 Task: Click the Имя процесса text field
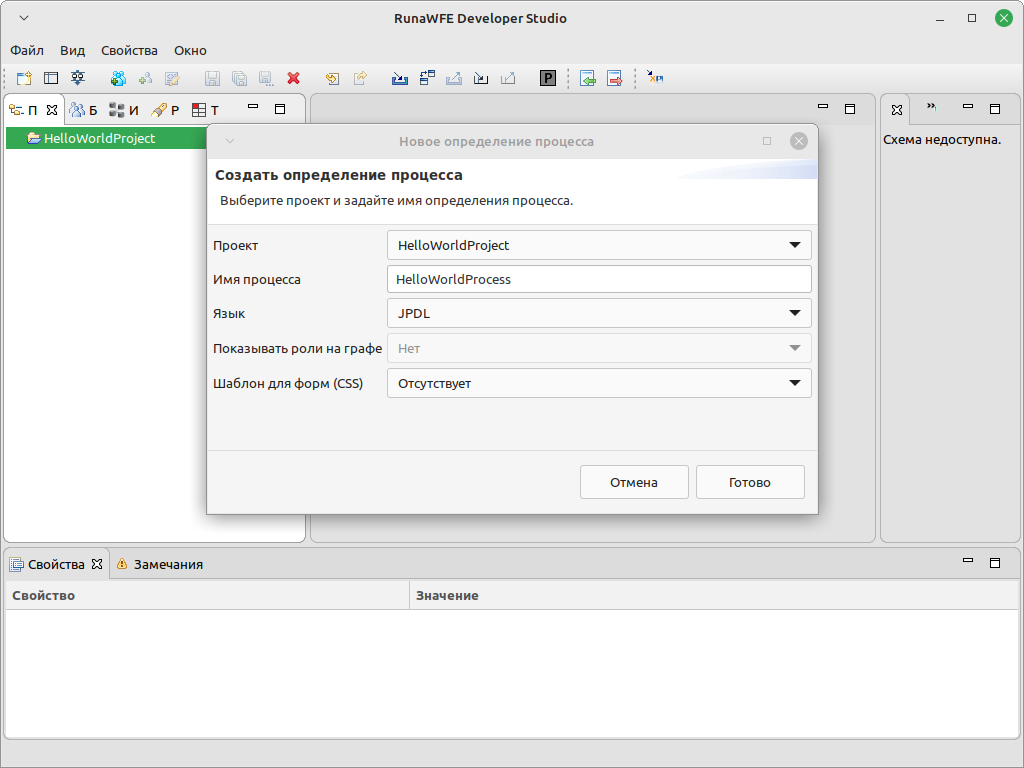[599, 280]
